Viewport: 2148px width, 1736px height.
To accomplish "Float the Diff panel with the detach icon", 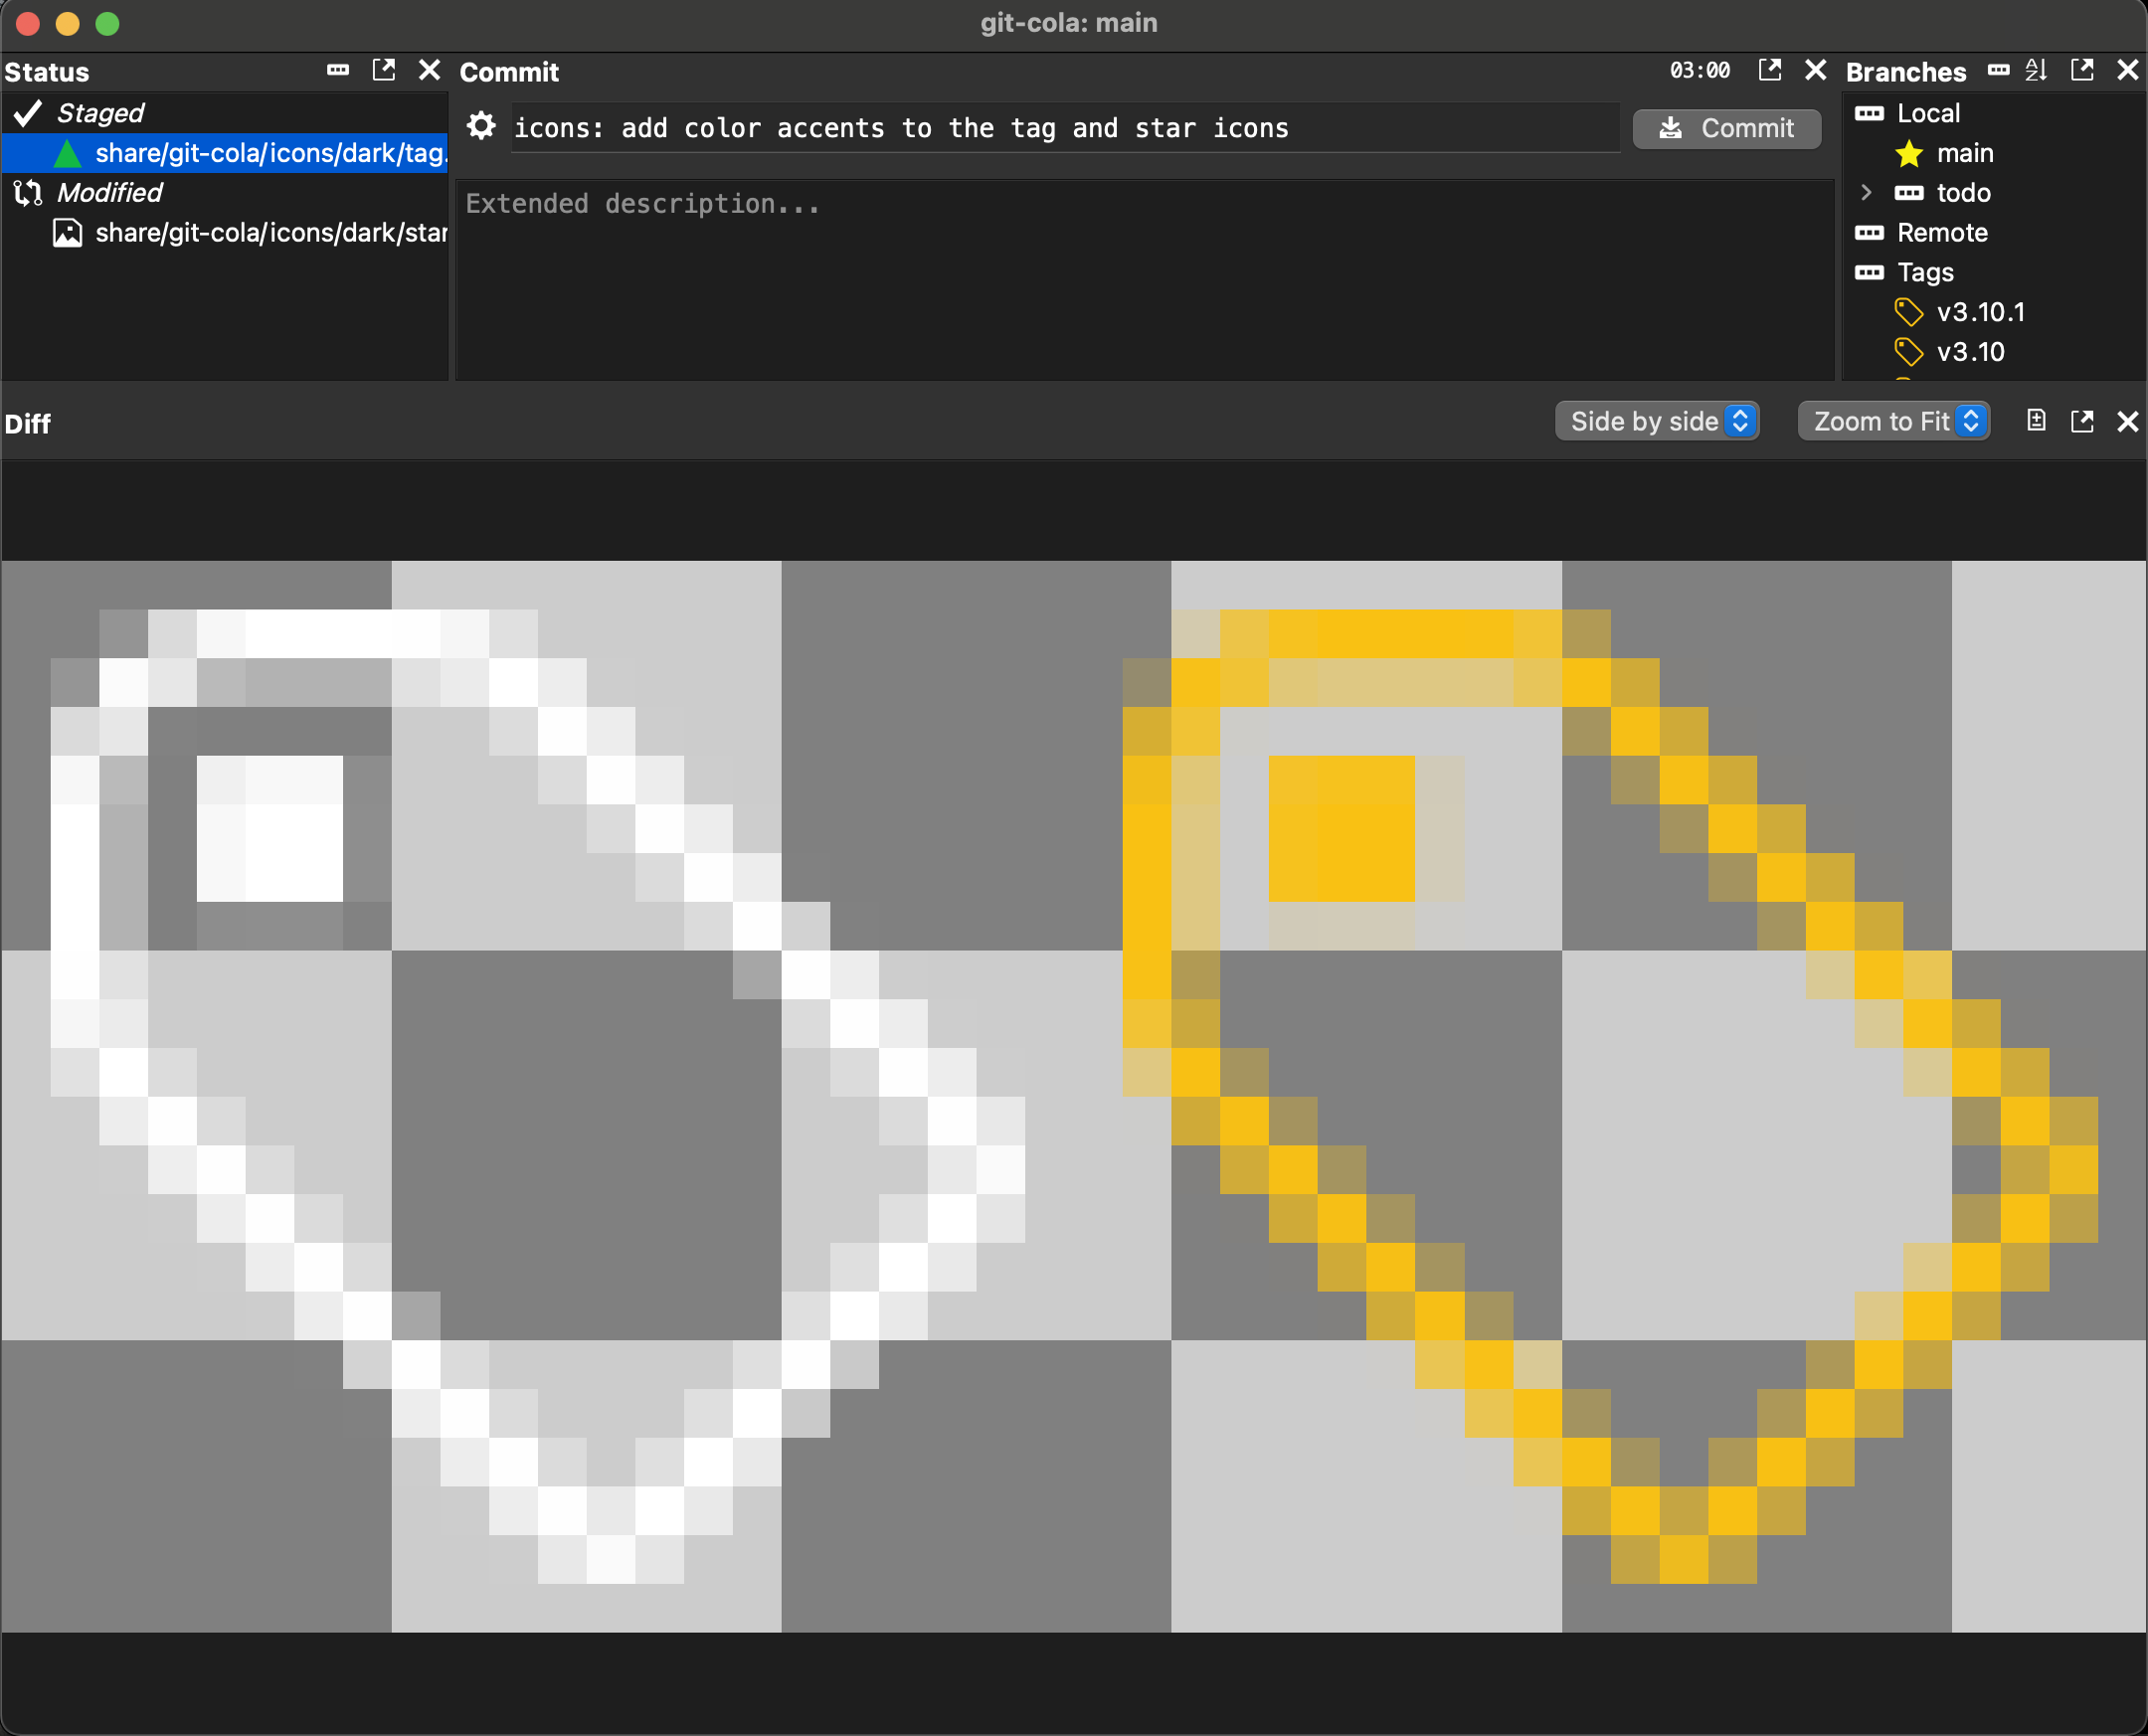I will tap(2082, 421).
